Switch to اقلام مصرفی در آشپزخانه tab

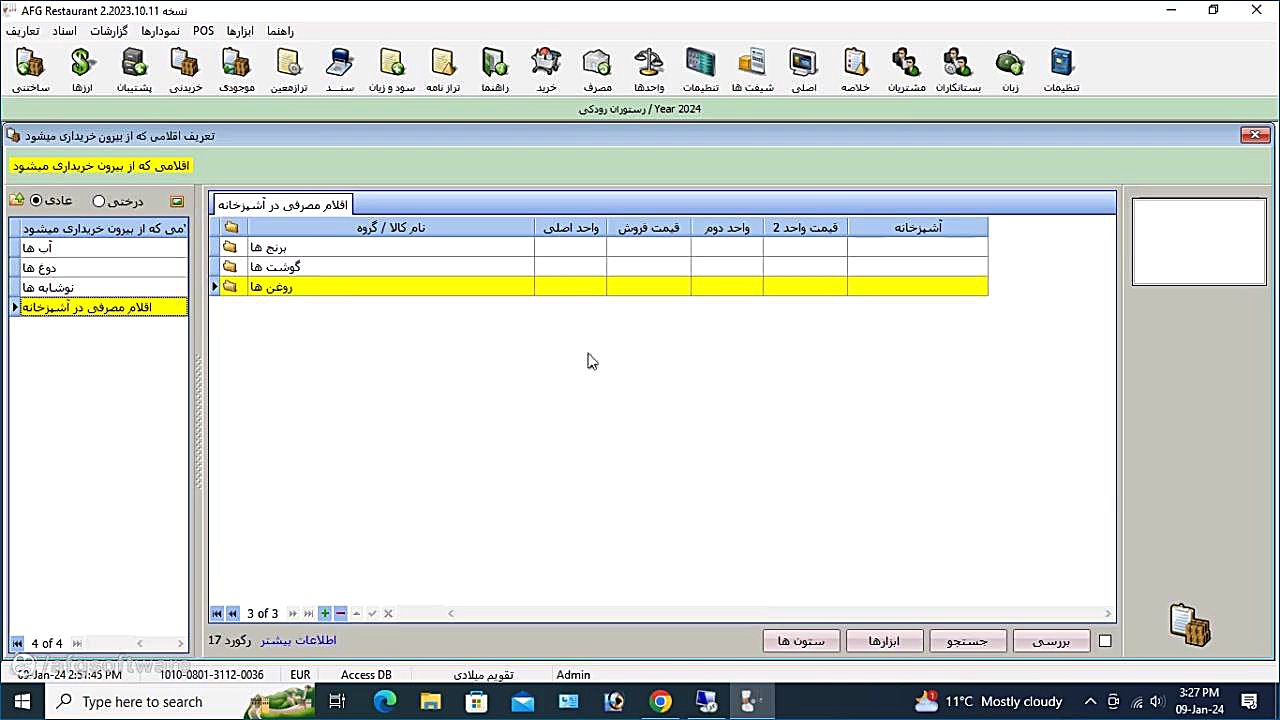[283, 204]
